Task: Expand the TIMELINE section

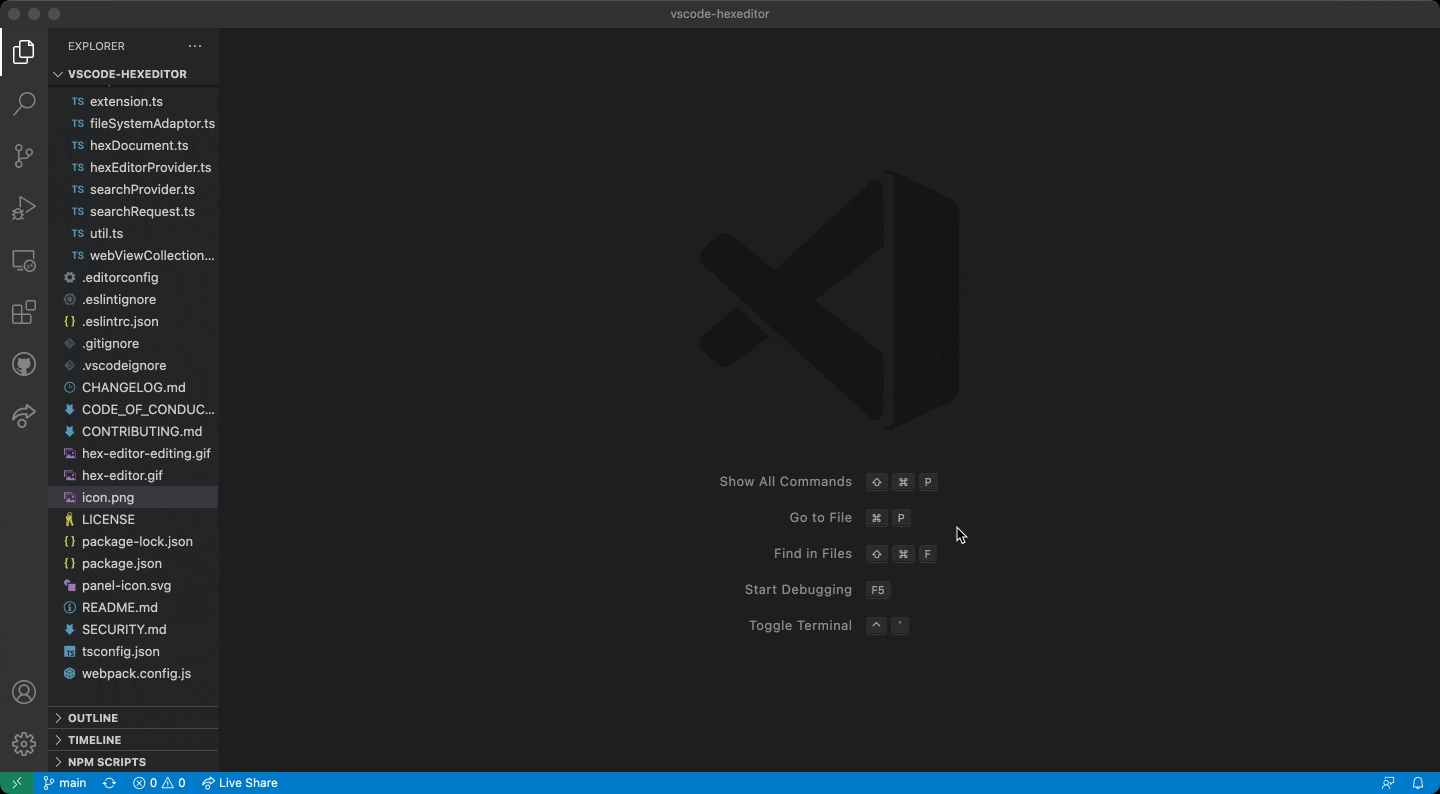Action: tap(94, 740)
